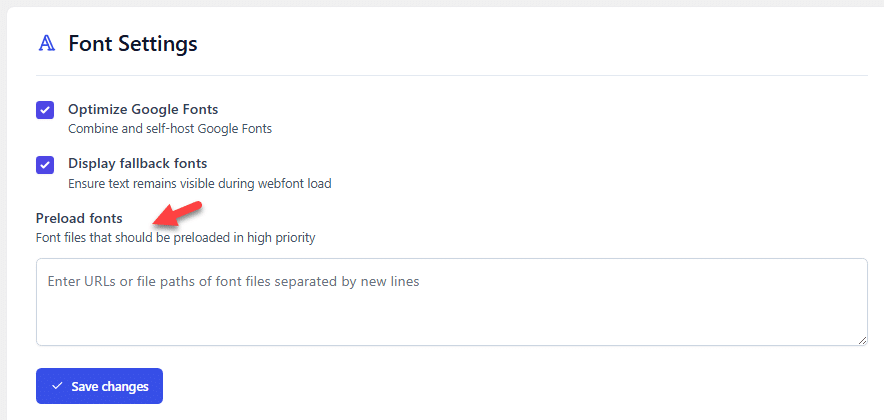Image resolution: width=884 pixels, height=420 pixels.
Task: Click 'Ensure text remains visible' description text
Action: (200, 184)
